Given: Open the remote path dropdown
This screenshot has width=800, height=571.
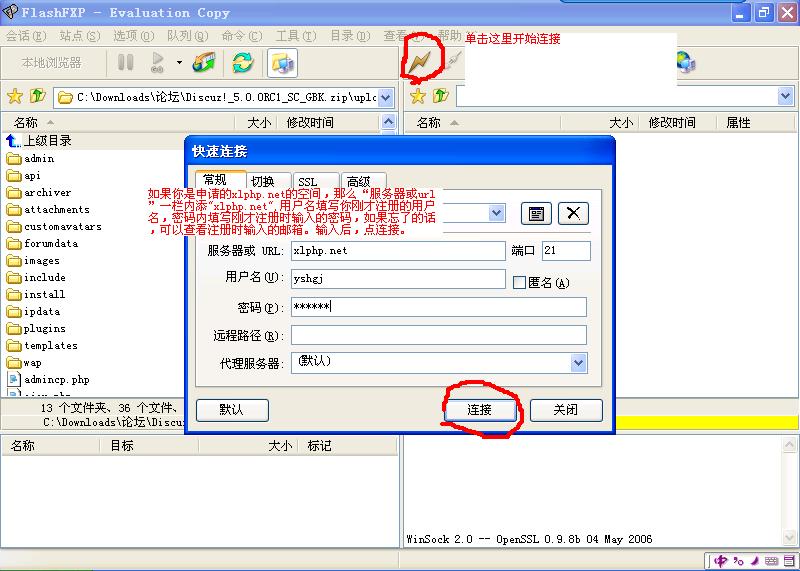Looking at the screenshot, I should pos(786,96).
